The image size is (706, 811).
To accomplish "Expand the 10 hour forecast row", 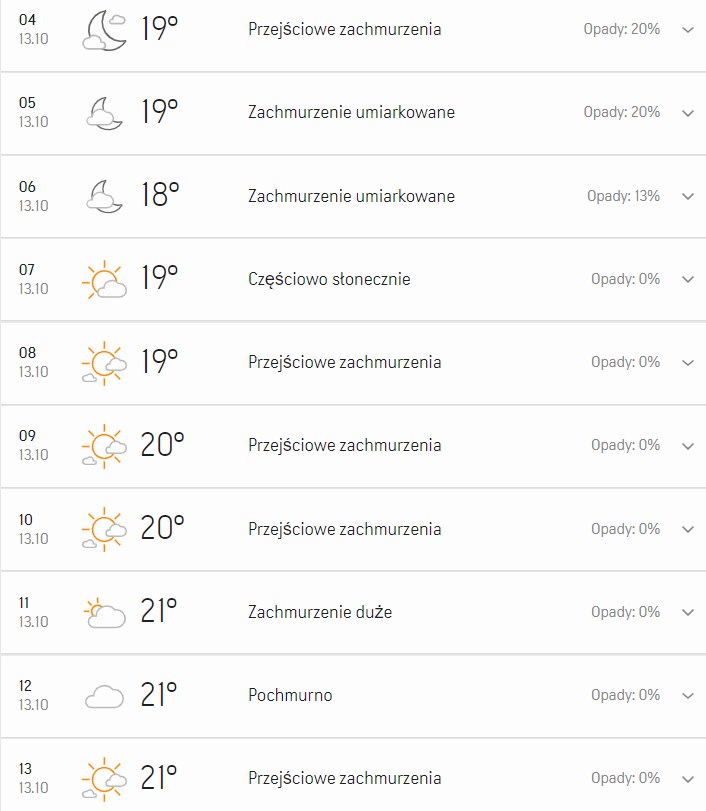I will pos(688,529).
